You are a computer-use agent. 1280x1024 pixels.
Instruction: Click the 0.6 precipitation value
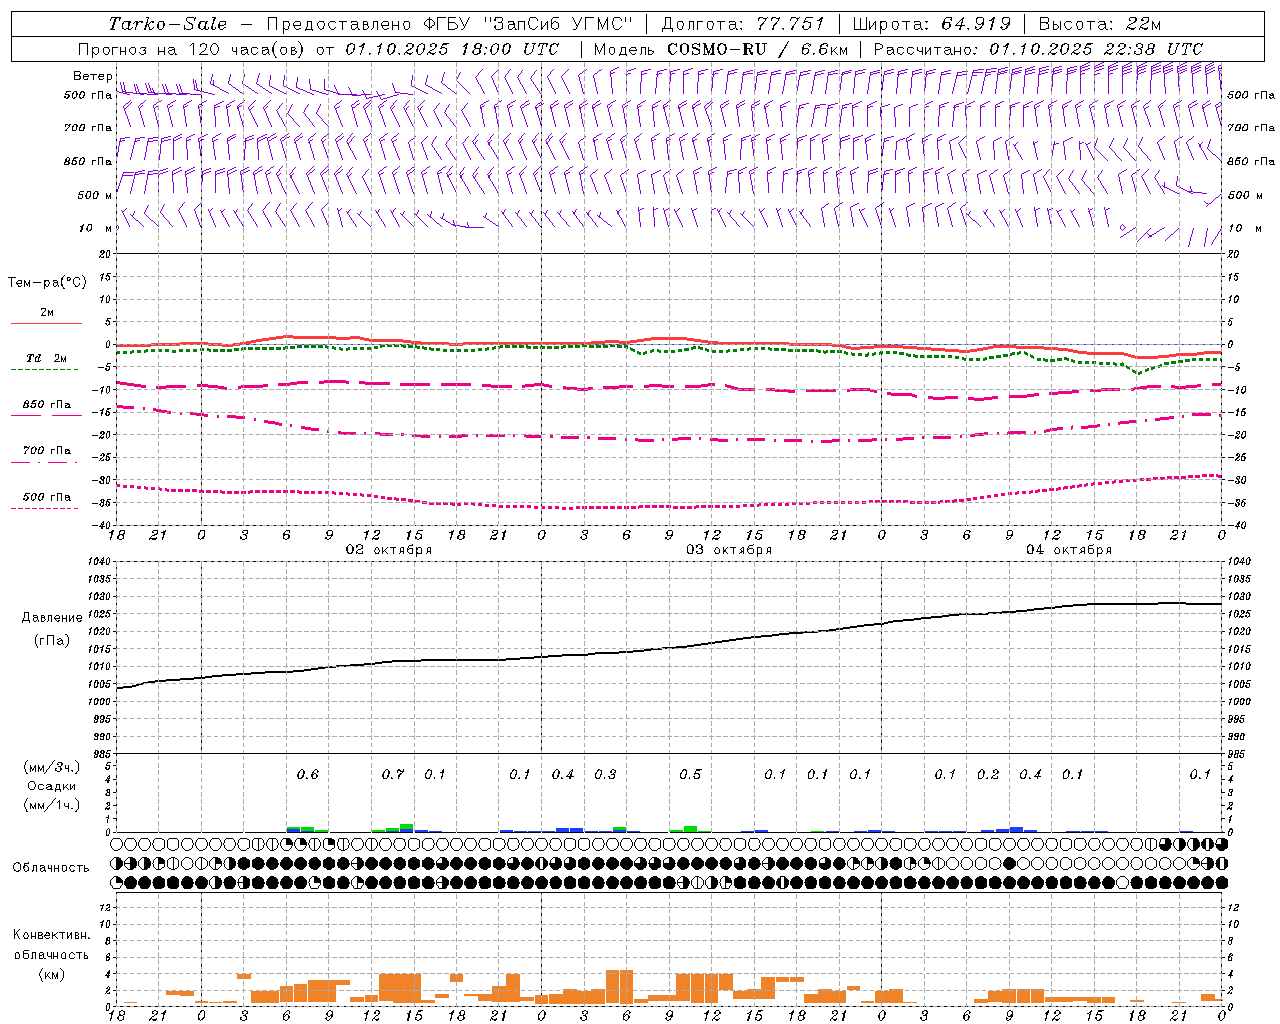(308, 775)
